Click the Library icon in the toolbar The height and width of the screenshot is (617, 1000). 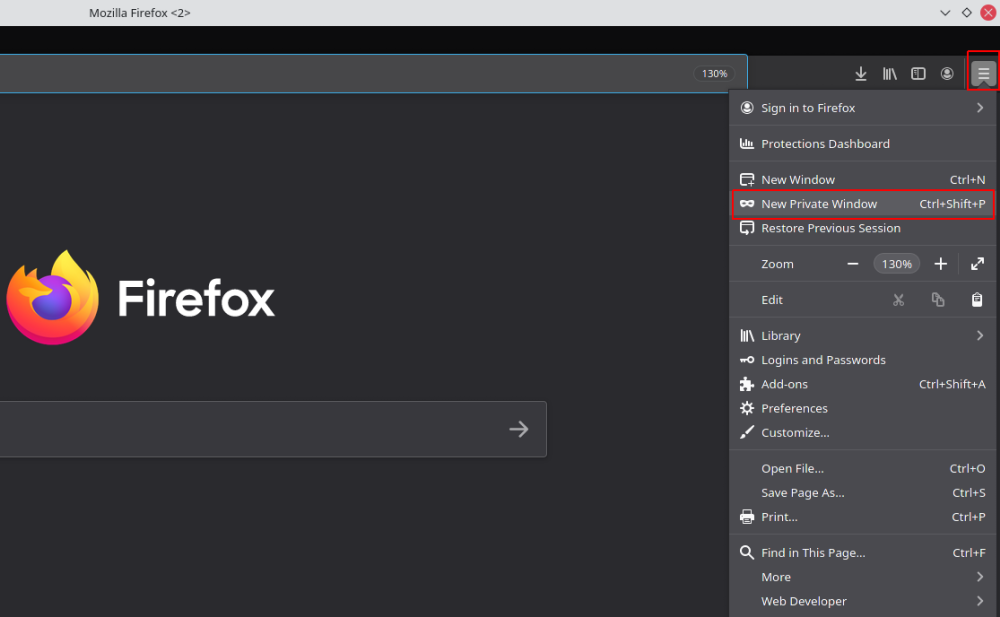tap(889, 73)
